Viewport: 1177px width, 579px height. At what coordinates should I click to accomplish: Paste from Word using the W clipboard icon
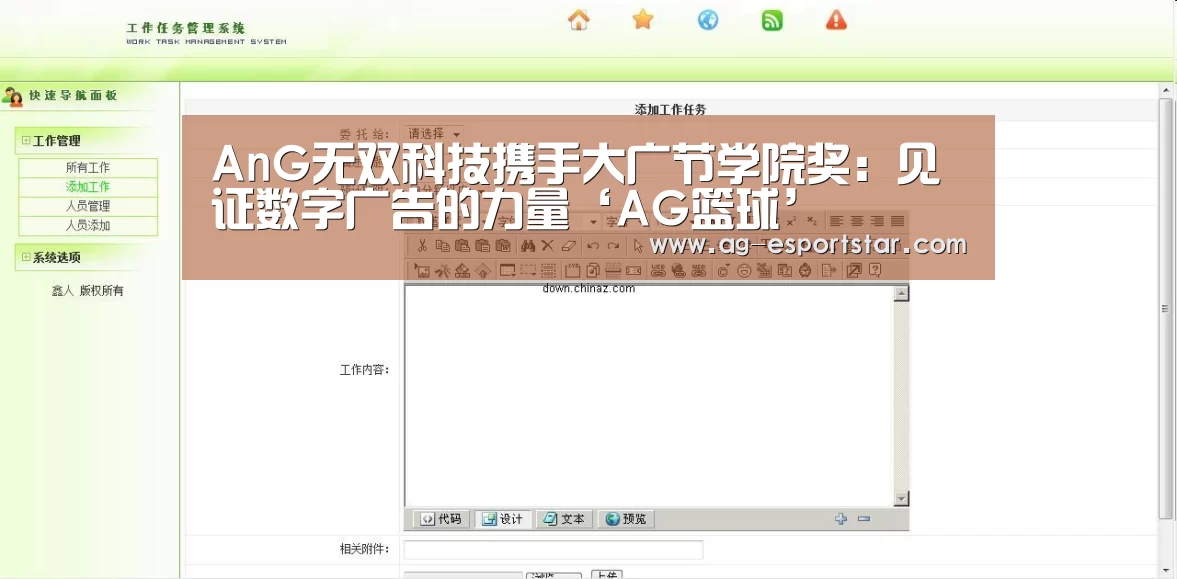503,246
